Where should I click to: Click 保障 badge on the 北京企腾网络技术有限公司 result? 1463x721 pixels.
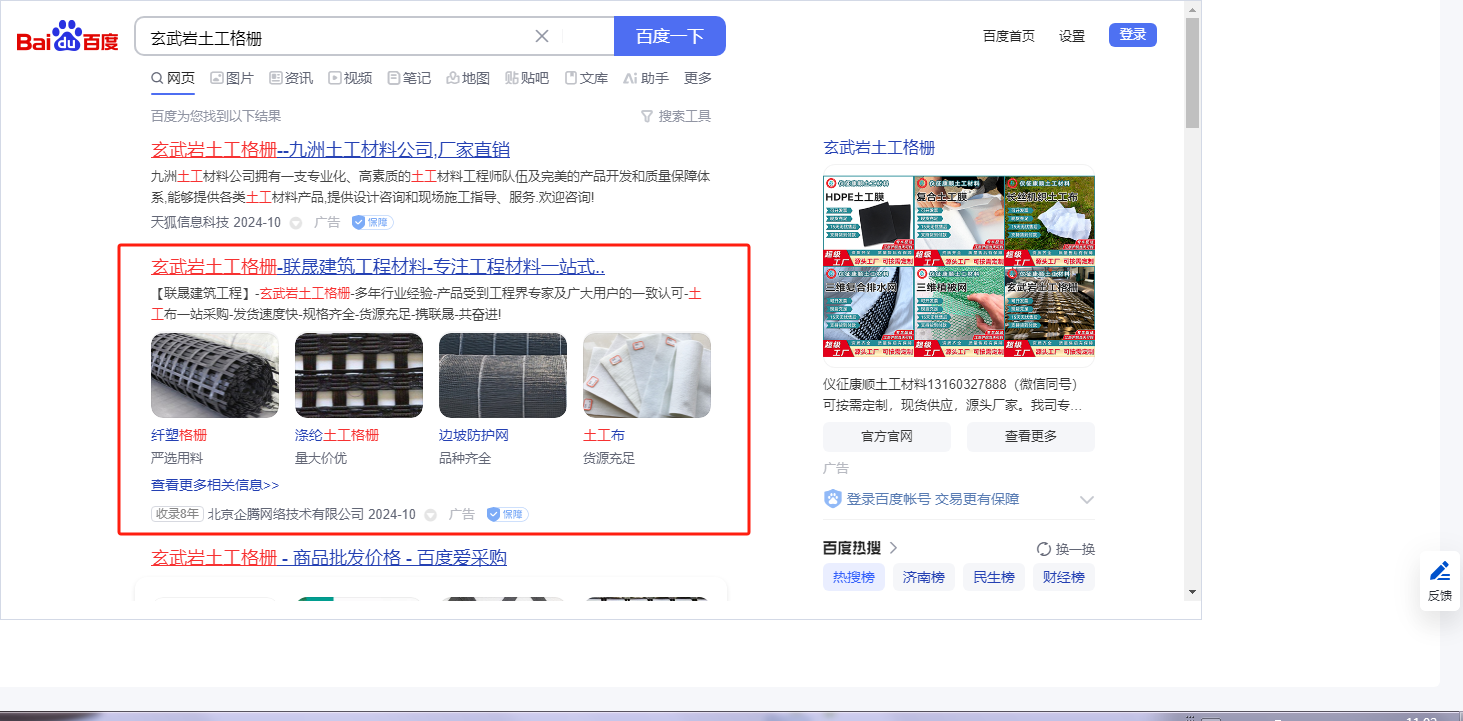[x=507, y=514]
